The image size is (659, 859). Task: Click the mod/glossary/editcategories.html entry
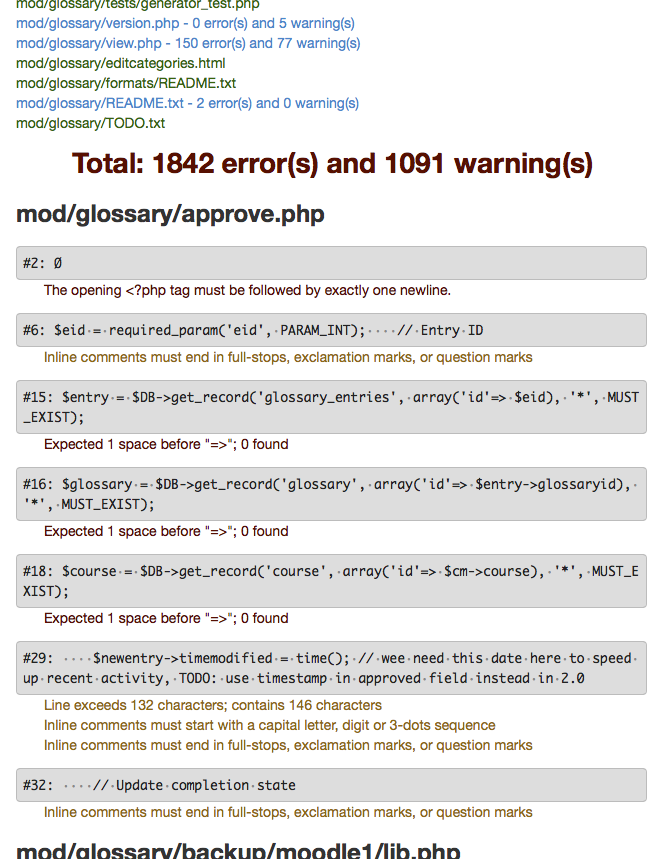[121, 64]
